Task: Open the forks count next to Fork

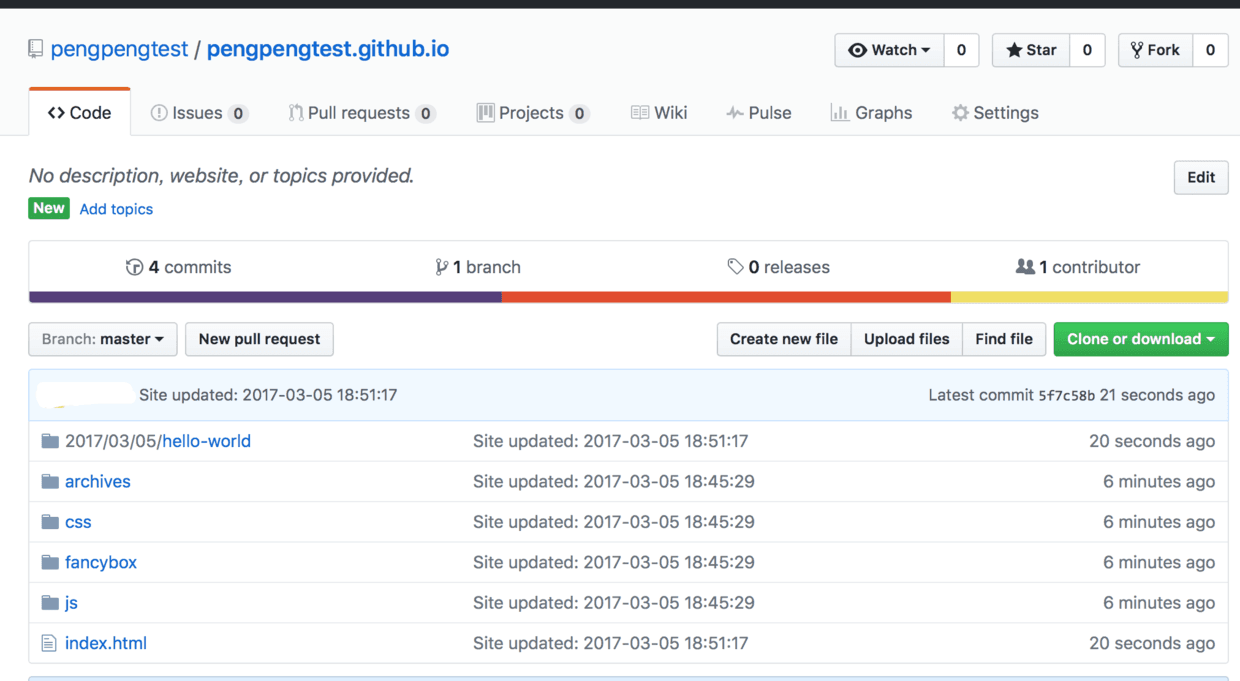Action: click(1210, 50)
